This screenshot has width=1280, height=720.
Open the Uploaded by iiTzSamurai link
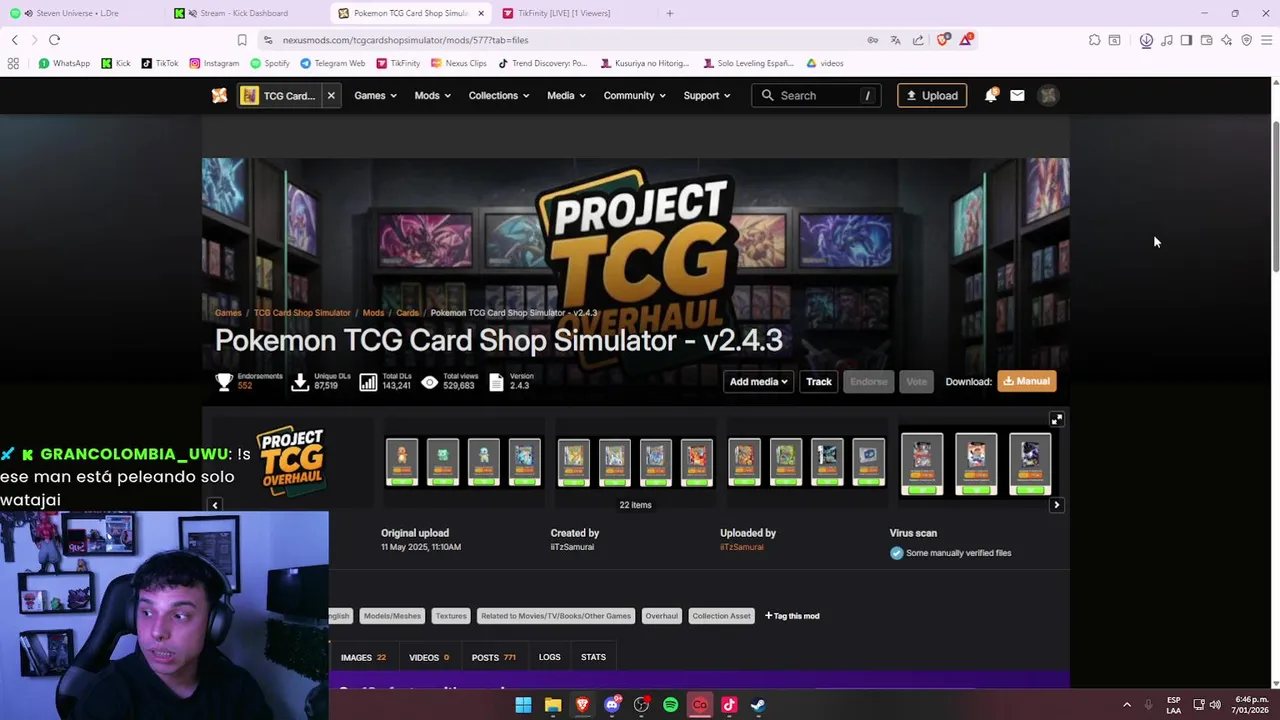point(741,547)
